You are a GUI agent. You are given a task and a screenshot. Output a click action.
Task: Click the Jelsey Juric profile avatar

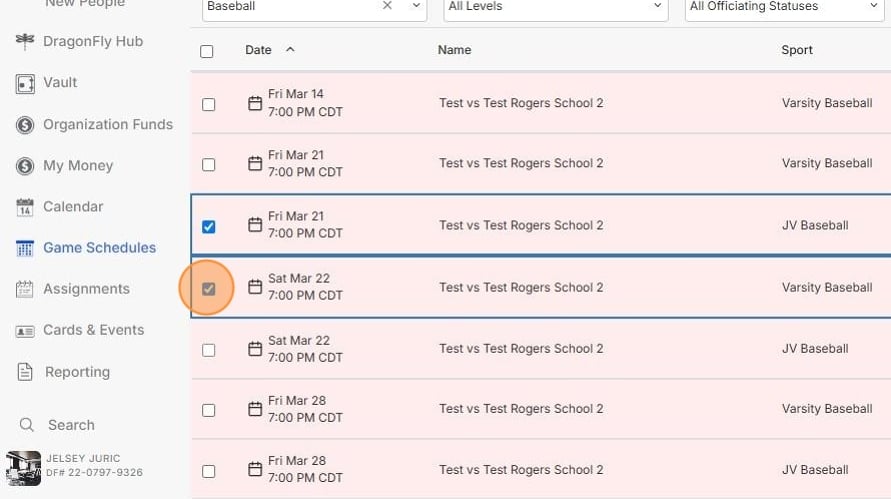coord(23,467)
